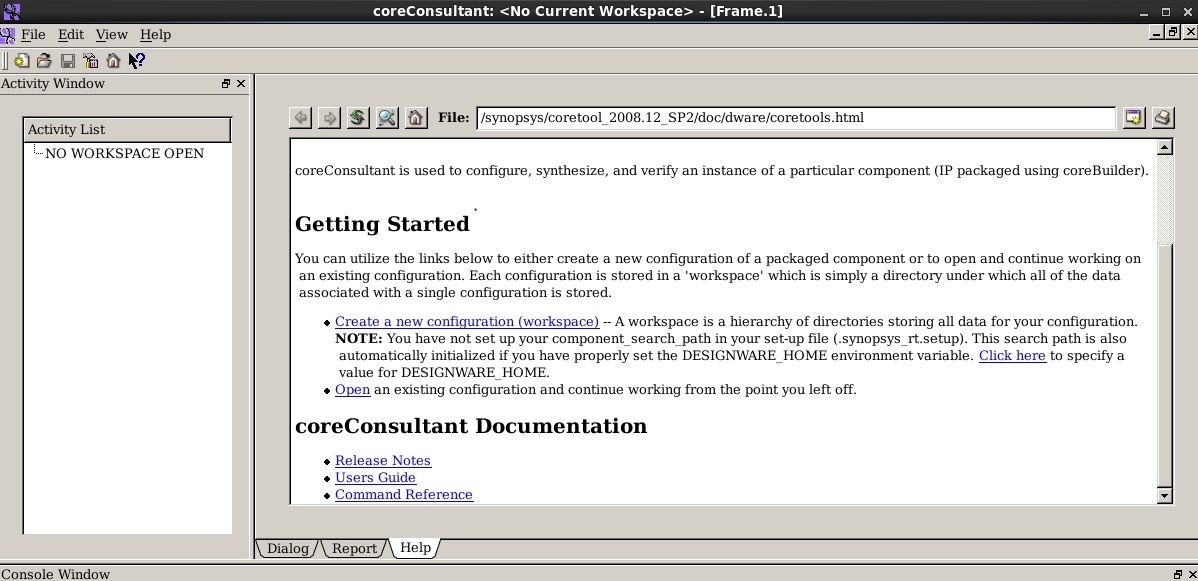Open the Help menu

pos(156,34)
